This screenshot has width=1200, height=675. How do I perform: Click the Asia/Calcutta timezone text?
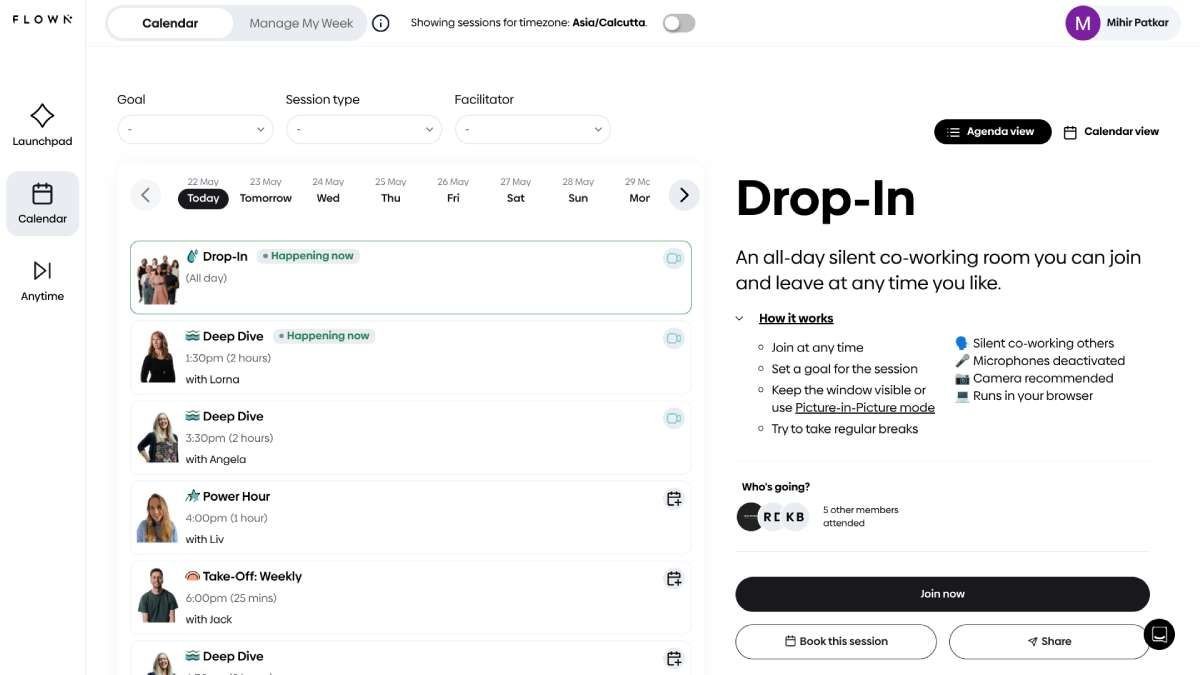(x=609, y=23)
